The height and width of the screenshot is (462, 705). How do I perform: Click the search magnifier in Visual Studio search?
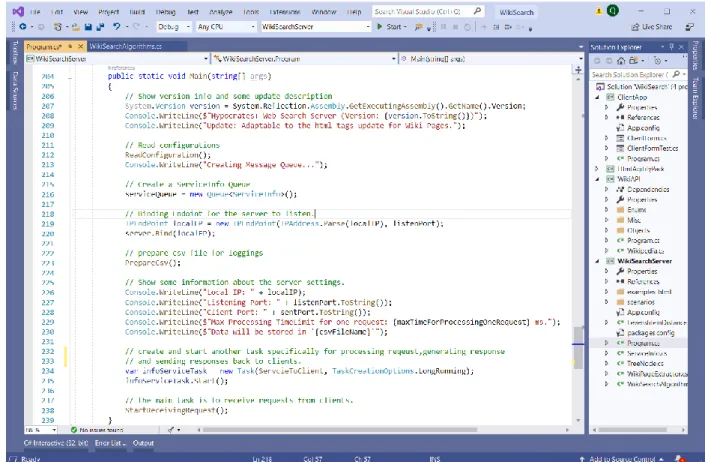point(477,11)
